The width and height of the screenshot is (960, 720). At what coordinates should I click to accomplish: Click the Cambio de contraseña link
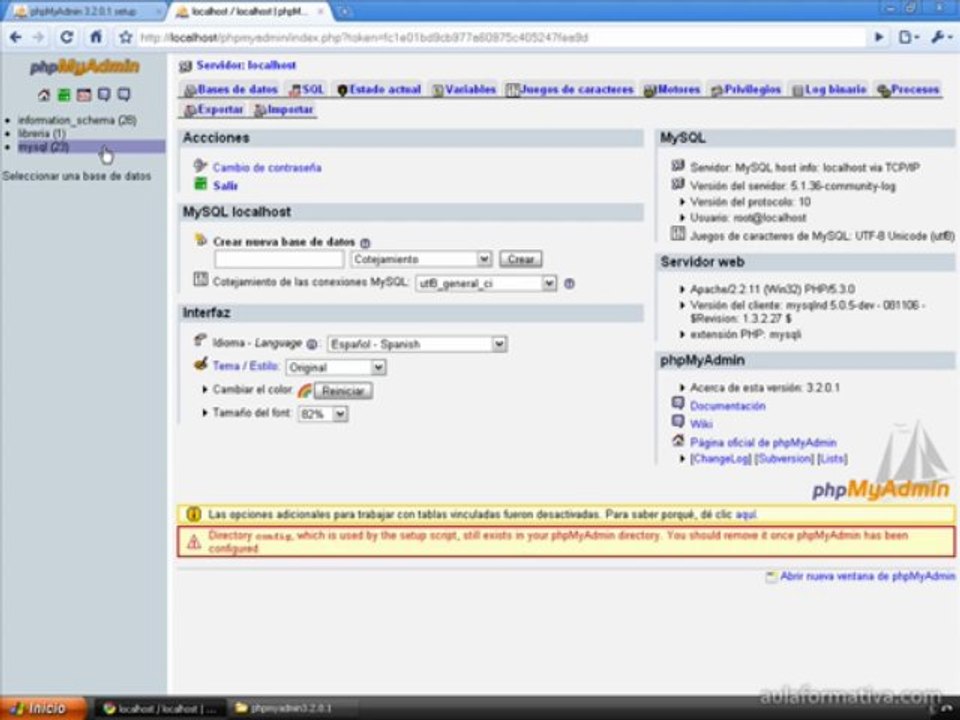267,168
